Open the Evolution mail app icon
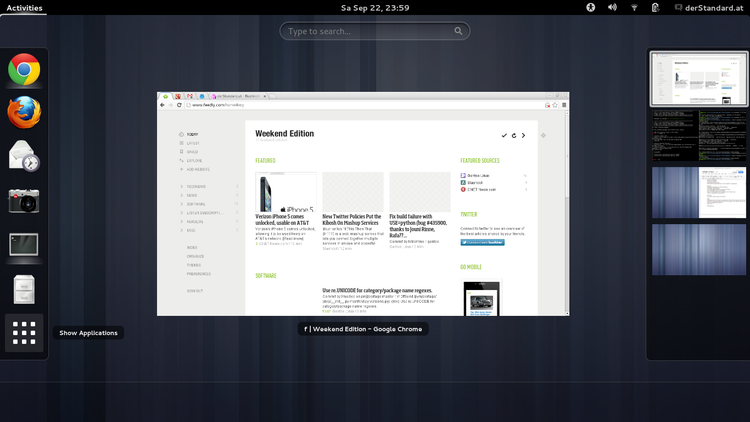The image size is (750, 422). tap(24, 157)
